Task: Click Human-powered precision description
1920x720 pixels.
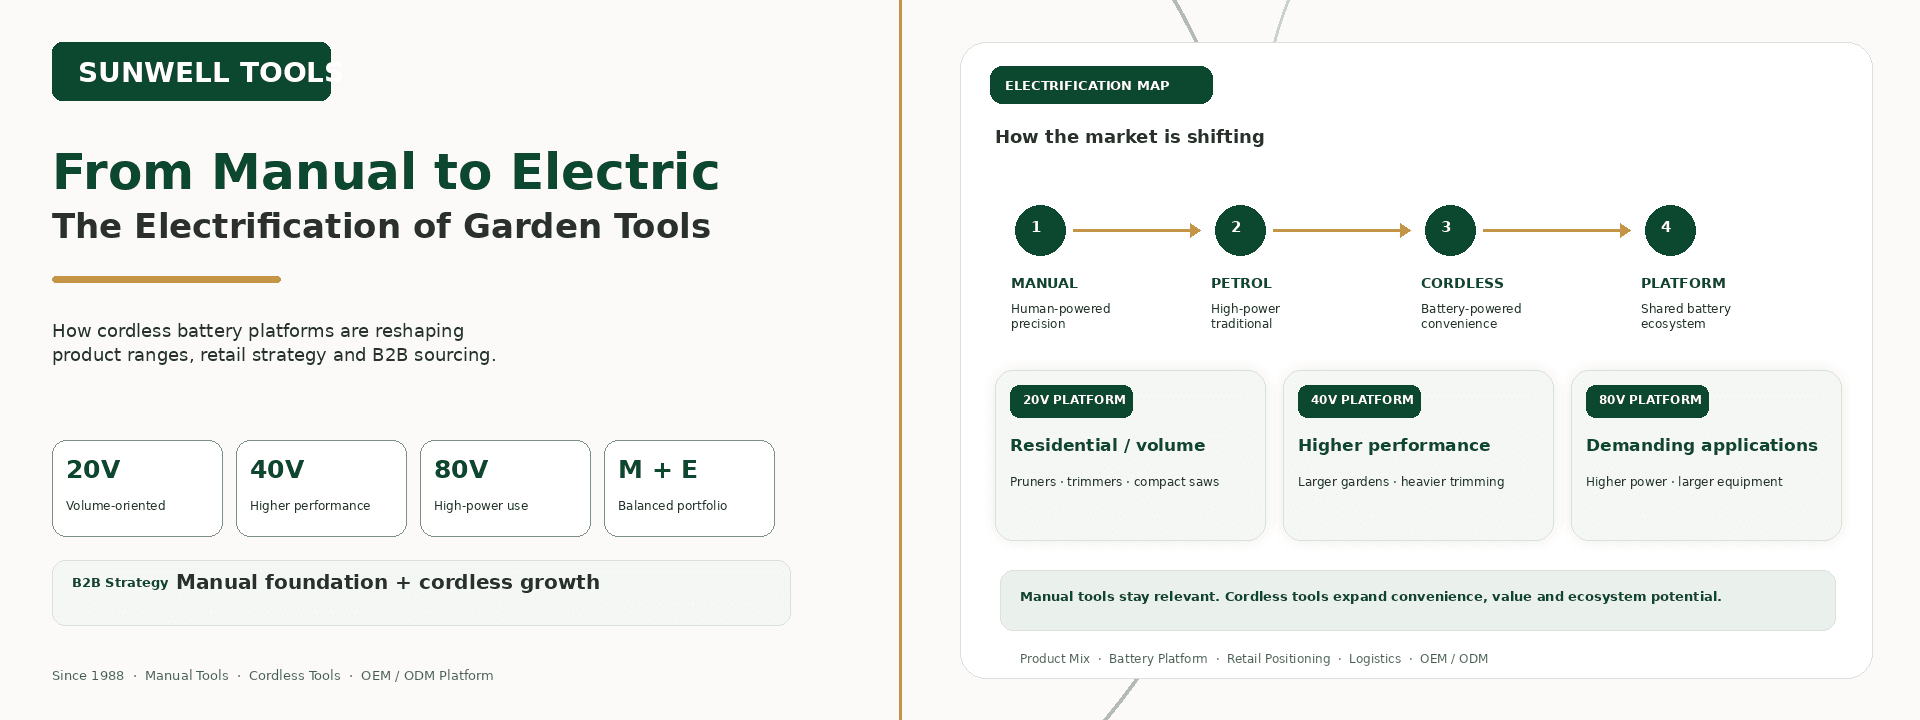Action: pyautogui.click(x=1060, y=316)
